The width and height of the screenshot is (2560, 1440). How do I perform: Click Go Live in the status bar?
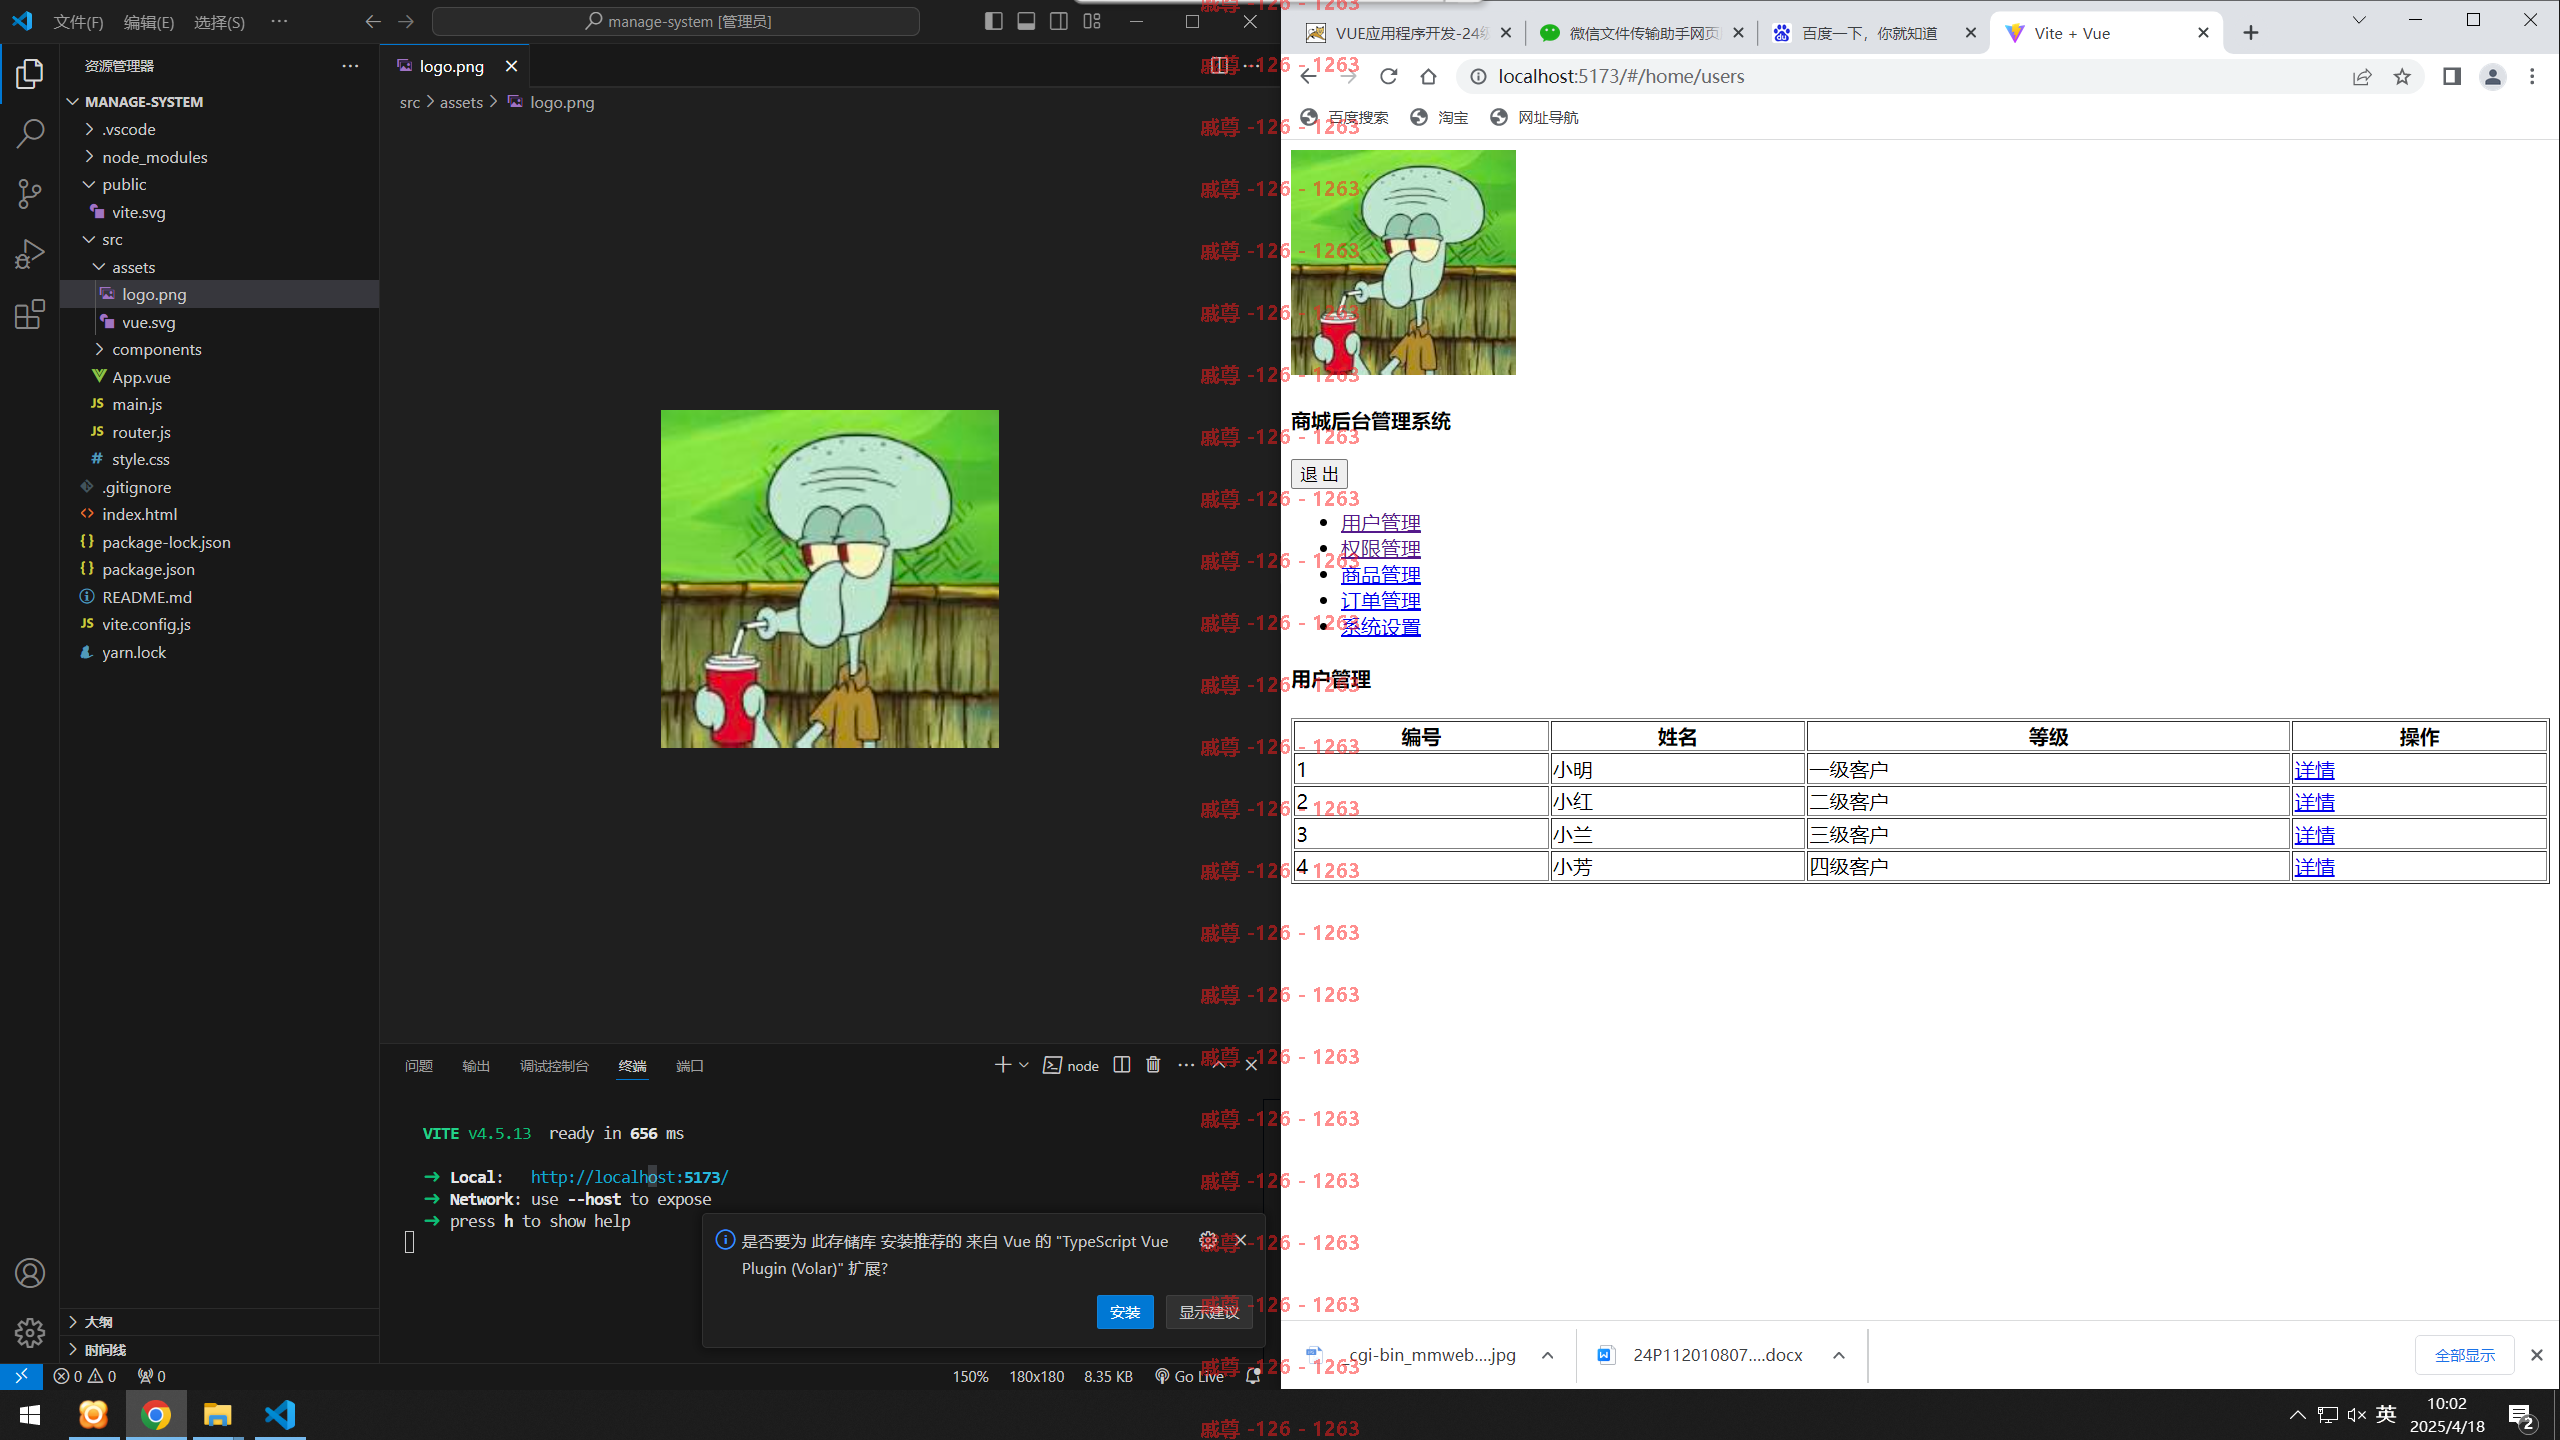[1189, 1376]
